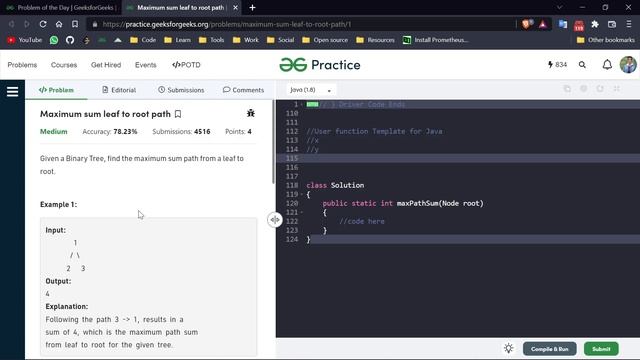The width and height of the screenshot is (640, 360).
Task: Switch to the Editorial tab
Action: tap(119, 90)
